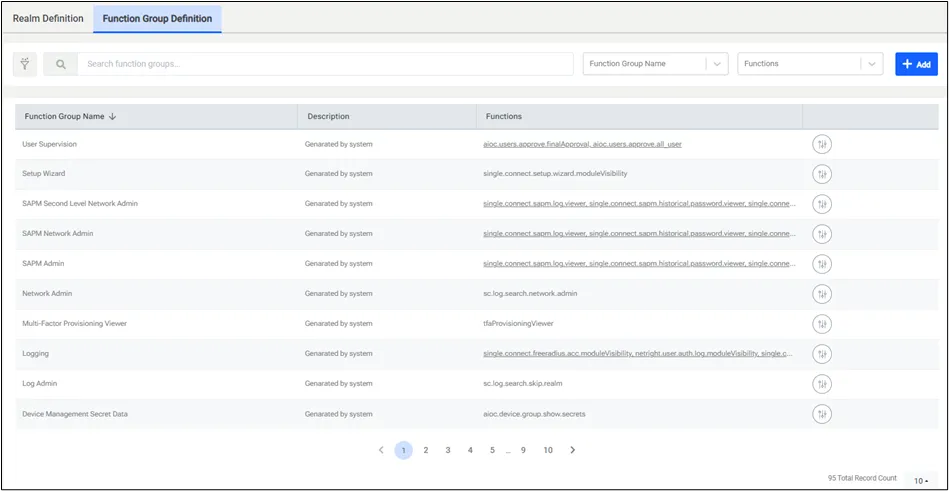Open User Supervision functions link
This screenshot has width=949, height=491.
(x=582, y=144)
